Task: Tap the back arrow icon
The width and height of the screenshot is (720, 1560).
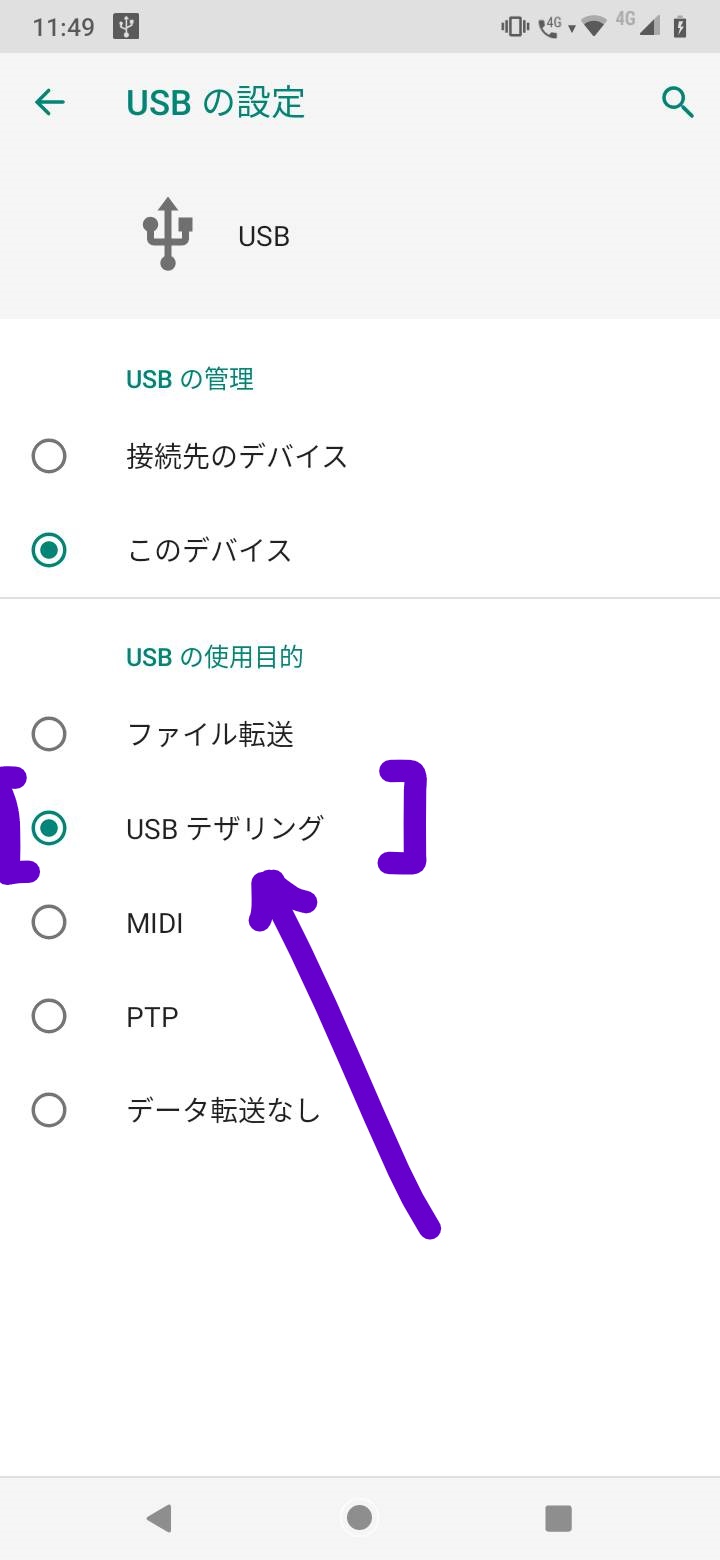Action: 49,102
